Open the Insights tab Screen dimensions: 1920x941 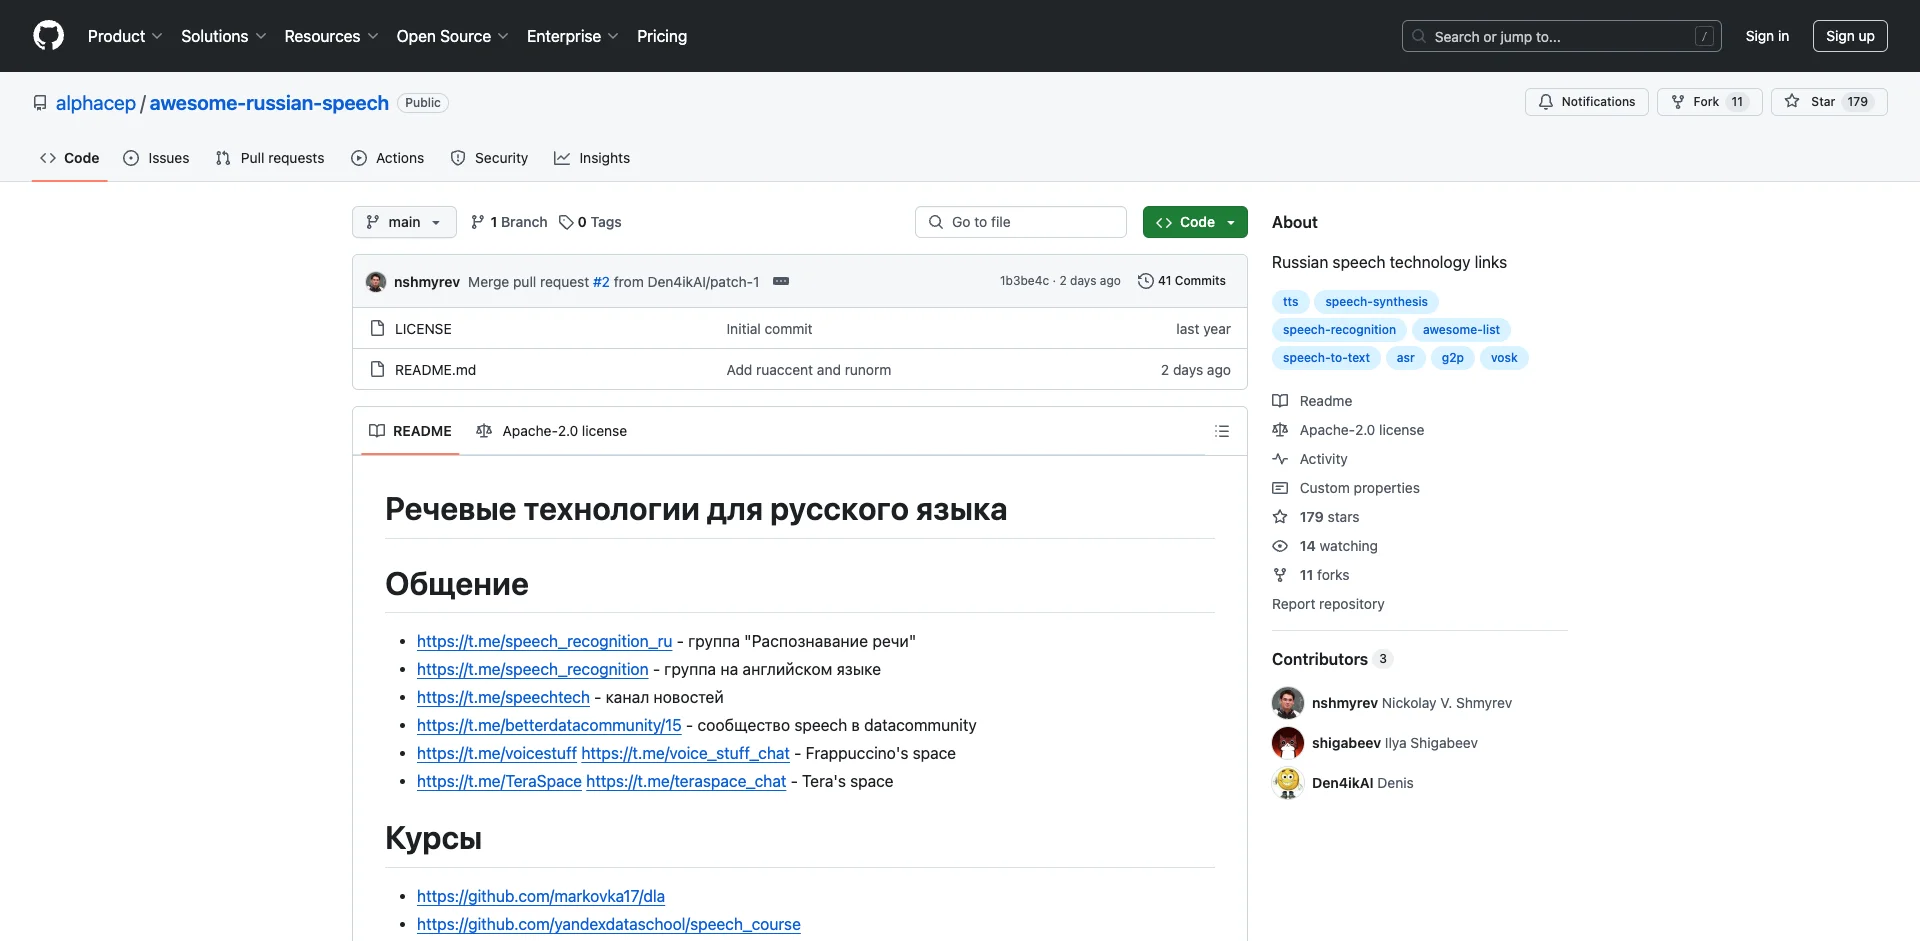coord(592,158)
